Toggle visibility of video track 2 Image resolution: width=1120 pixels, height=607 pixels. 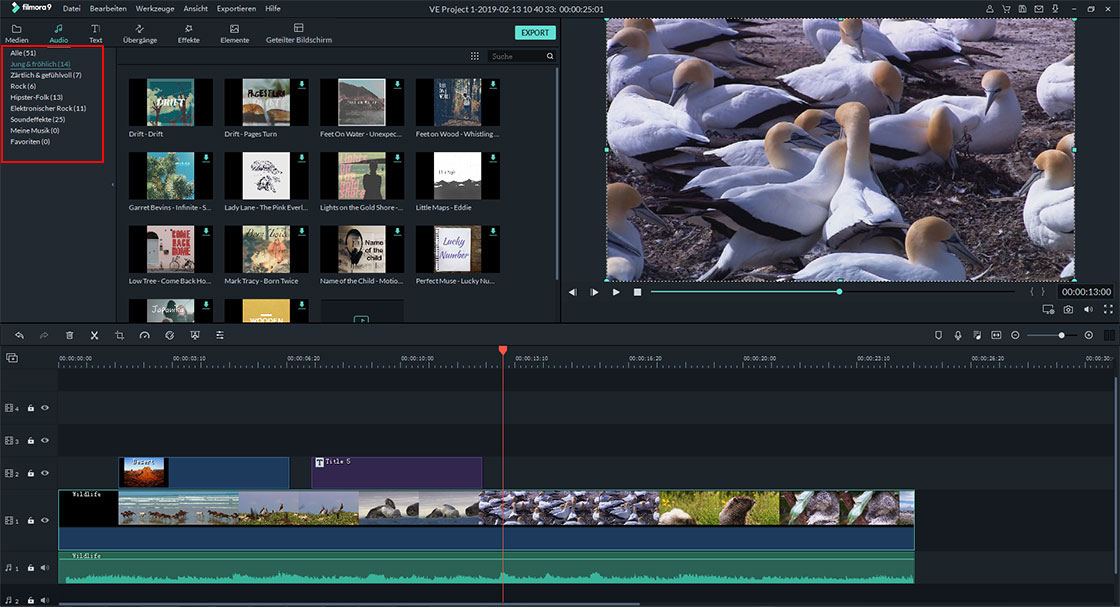[45, 473]
